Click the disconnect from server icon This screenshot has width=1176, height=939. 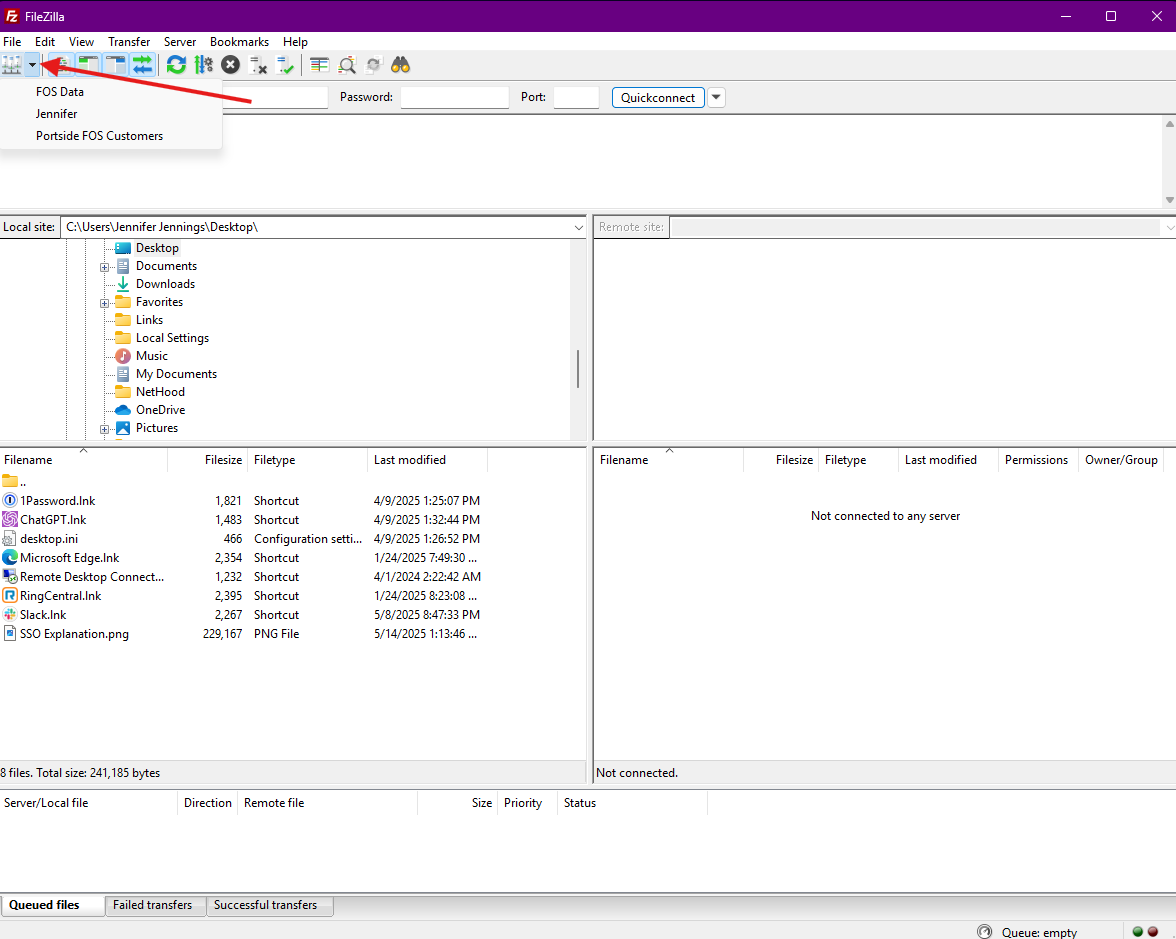pyautogui.click(x=258, y=65)
